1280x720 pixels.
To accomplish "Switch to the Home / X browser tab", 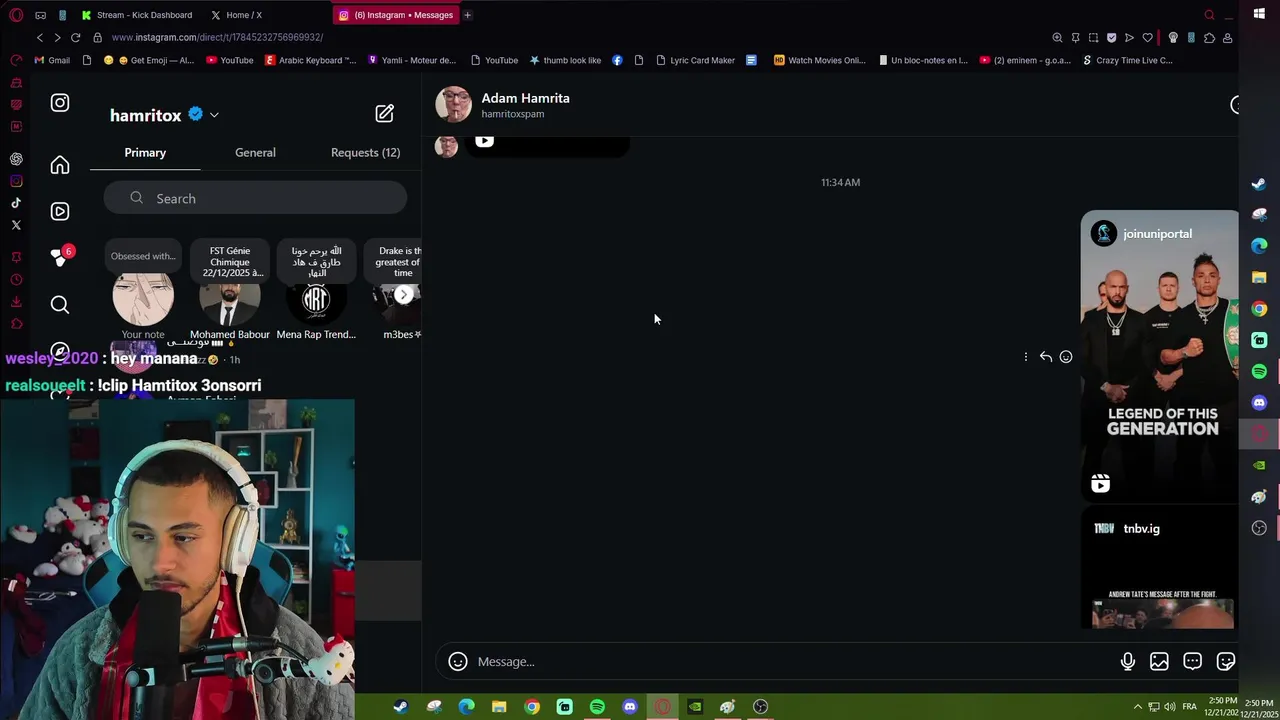I will [236, 15].
